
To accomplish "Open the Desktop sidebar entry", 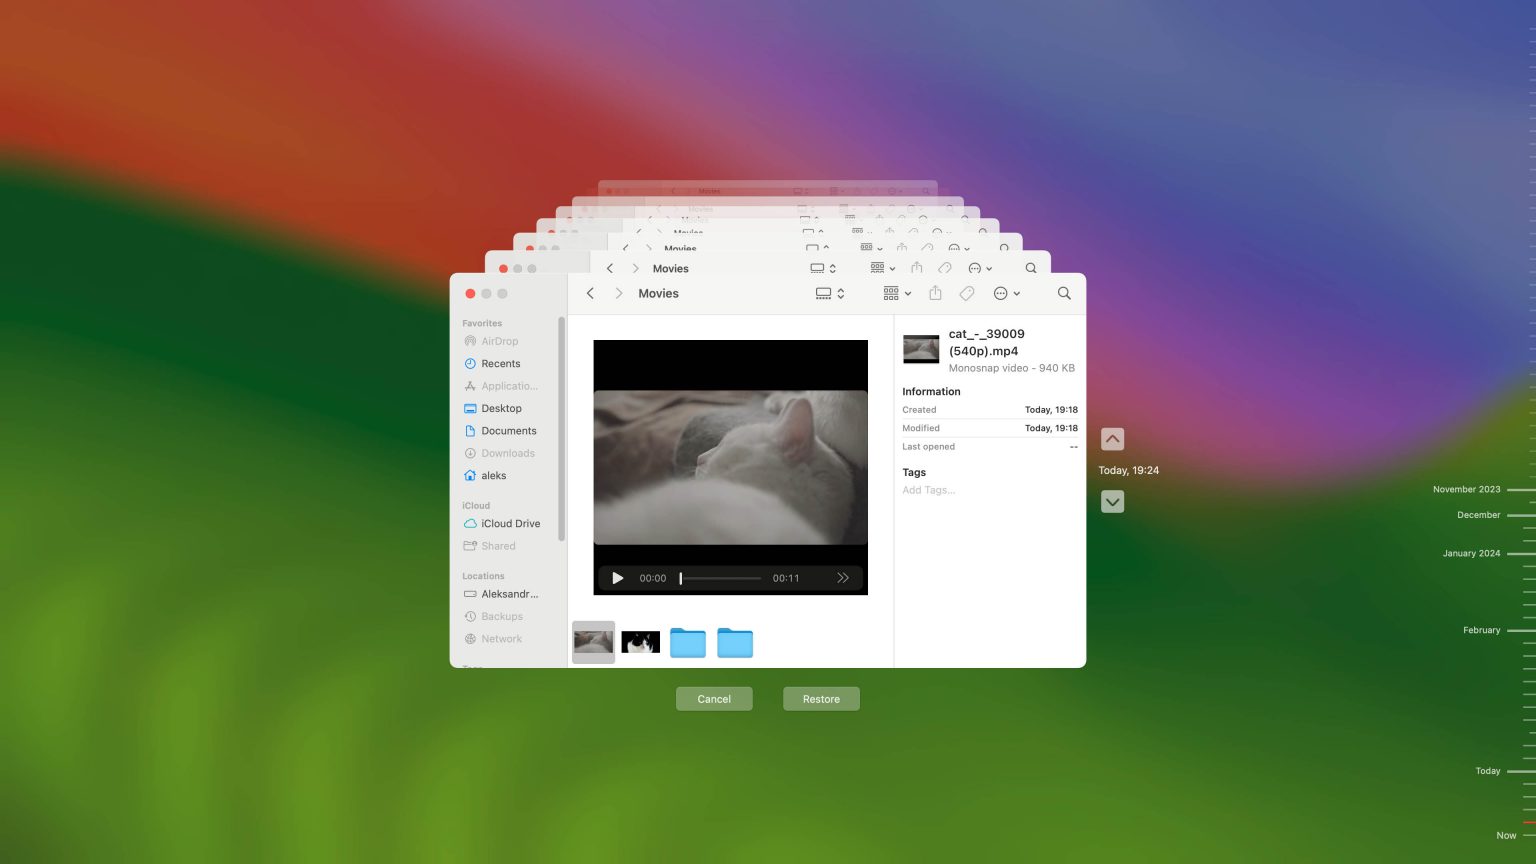I will click(x=501, y=408).
